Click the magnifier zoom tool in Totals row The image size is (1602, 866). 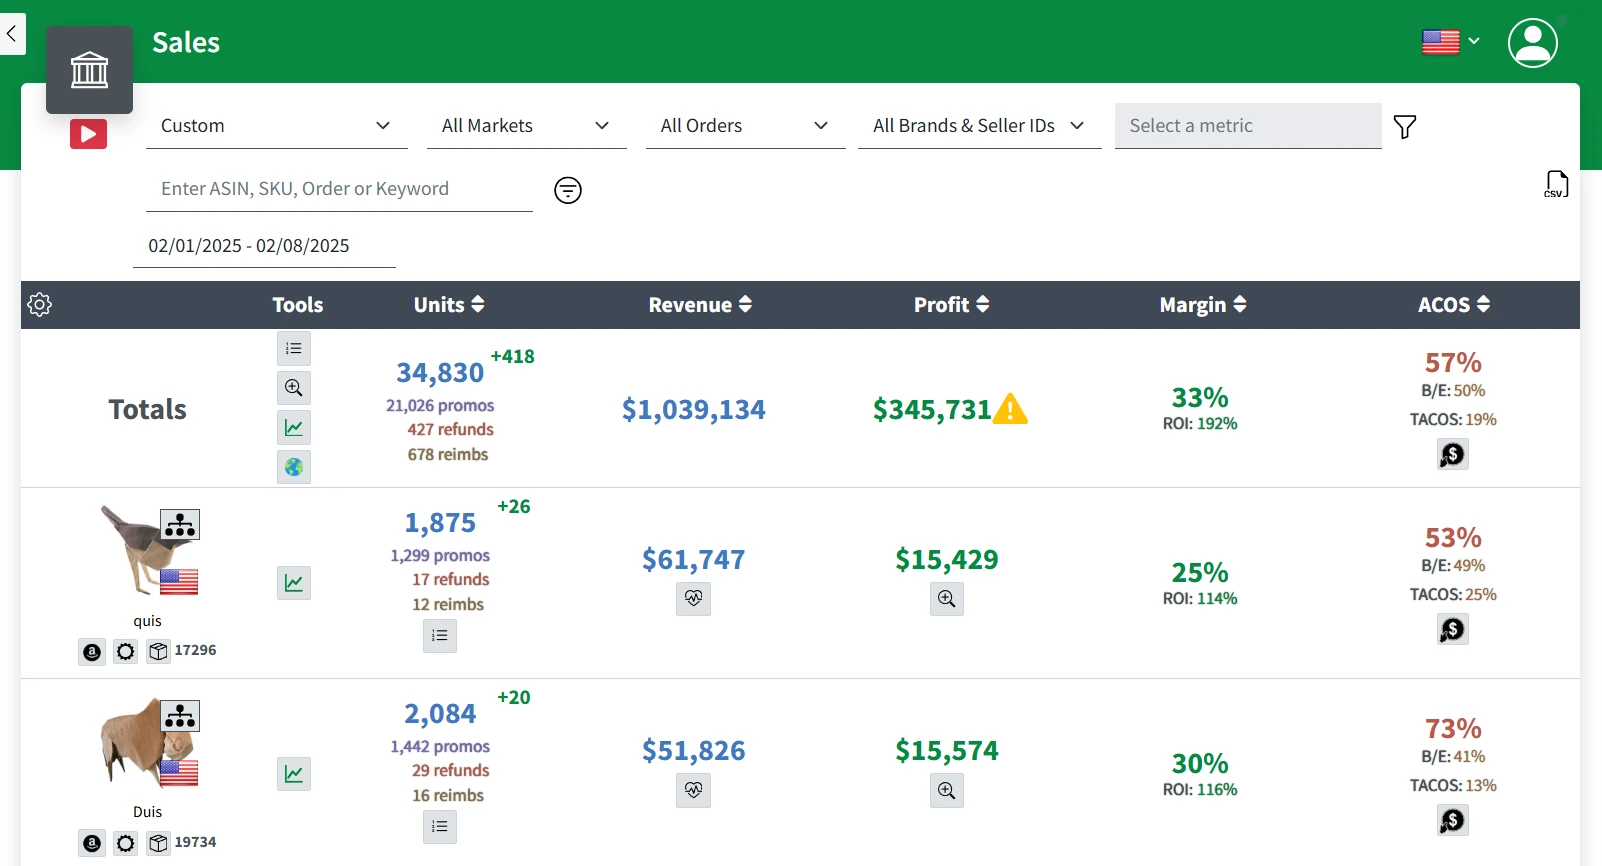pyautogui.click(x=294, y=388)
